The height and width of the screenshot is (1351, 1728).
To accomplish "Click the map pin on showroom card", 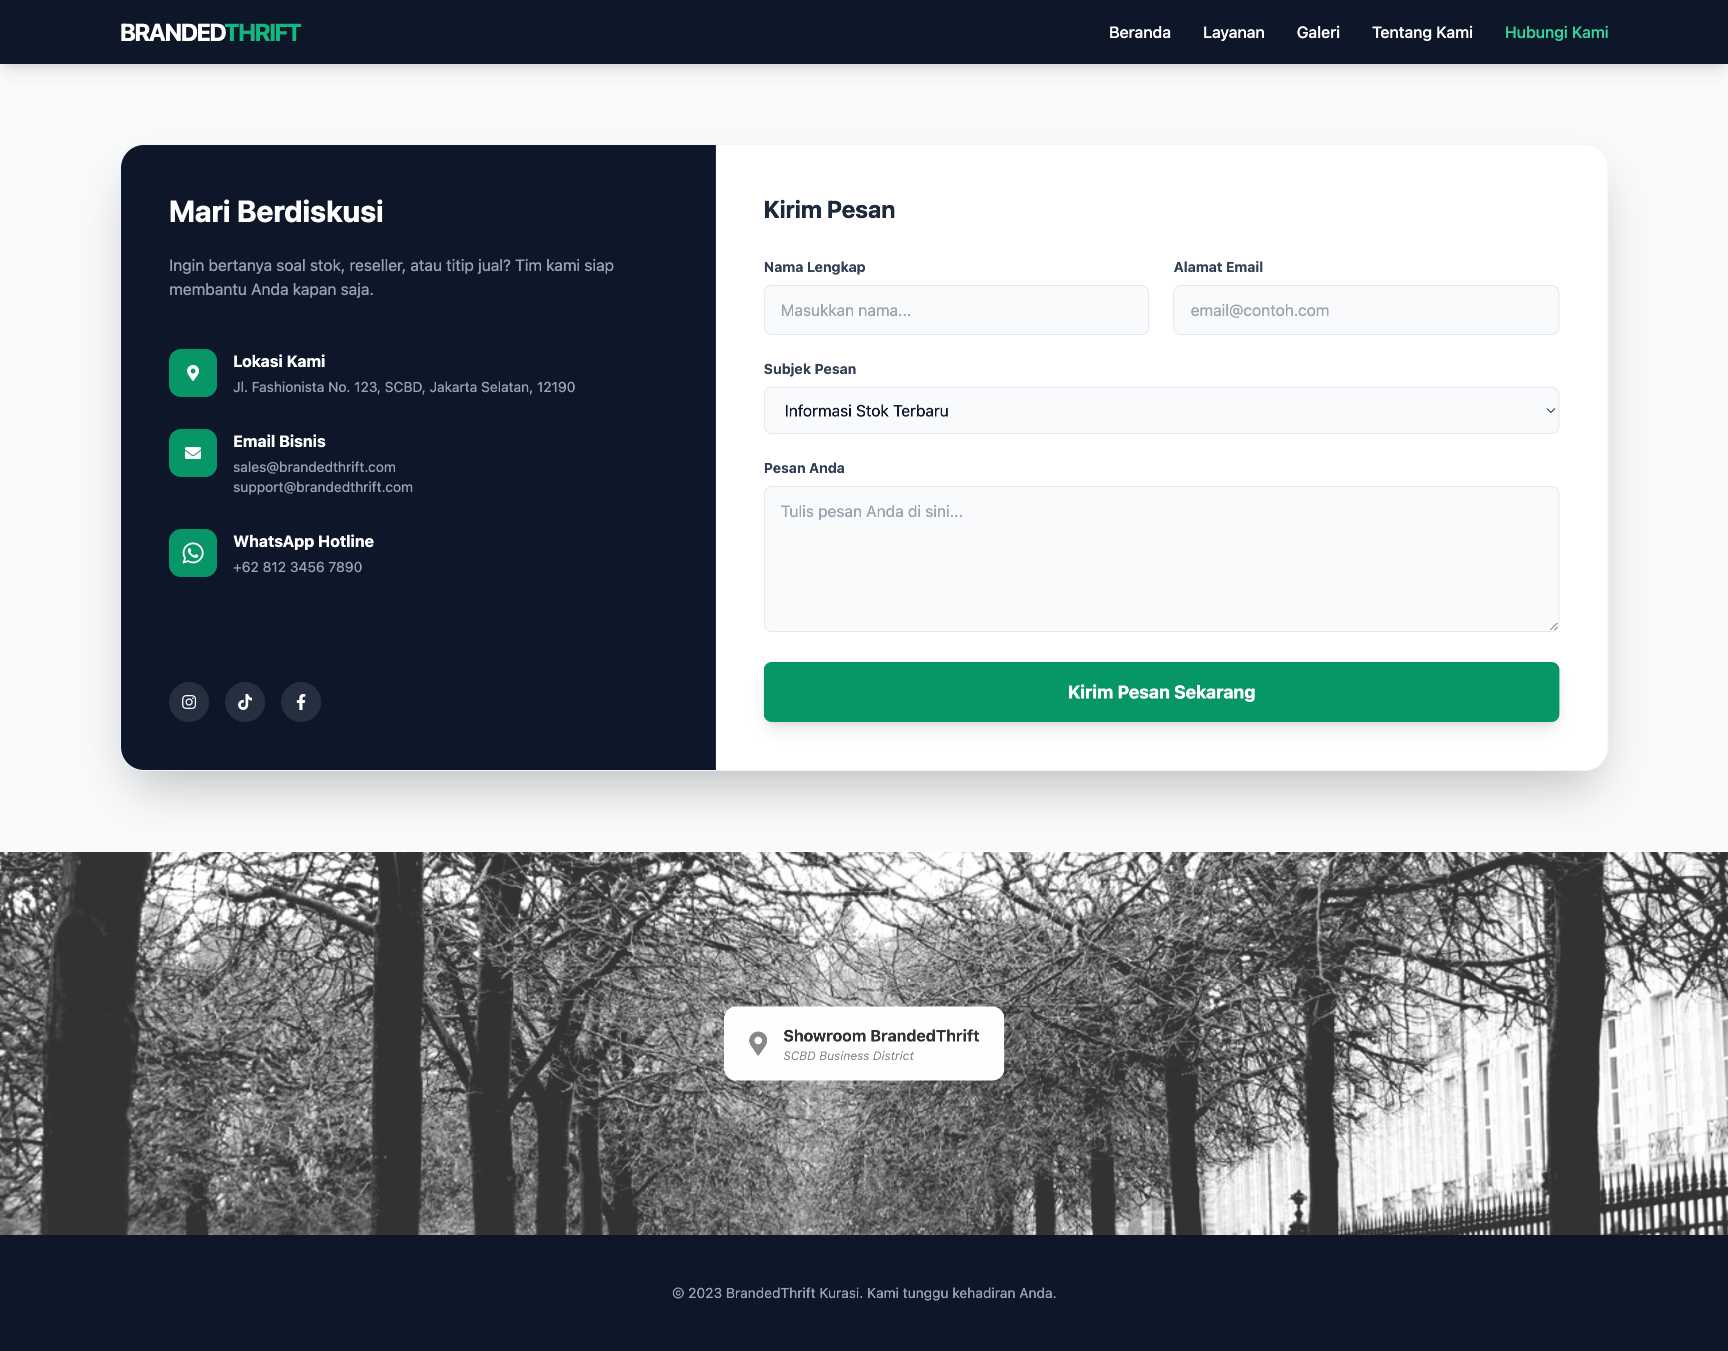I will pyautogui.click(x=758, y=1044).
